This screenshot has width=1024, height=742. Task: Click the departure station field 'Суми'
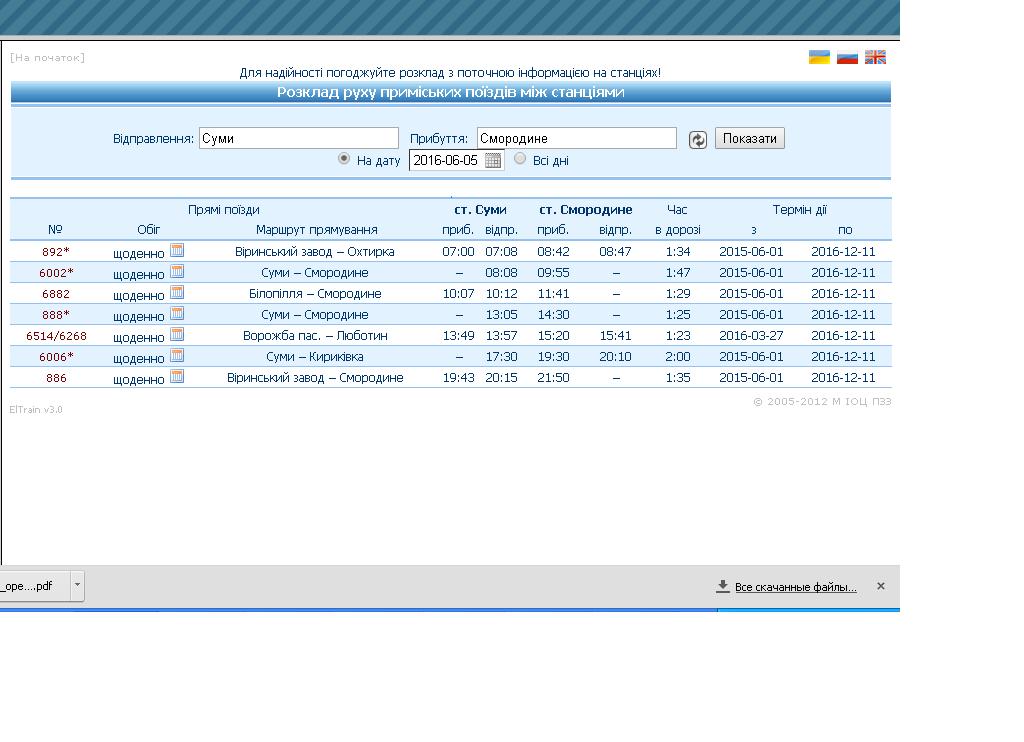coord(298,138)
